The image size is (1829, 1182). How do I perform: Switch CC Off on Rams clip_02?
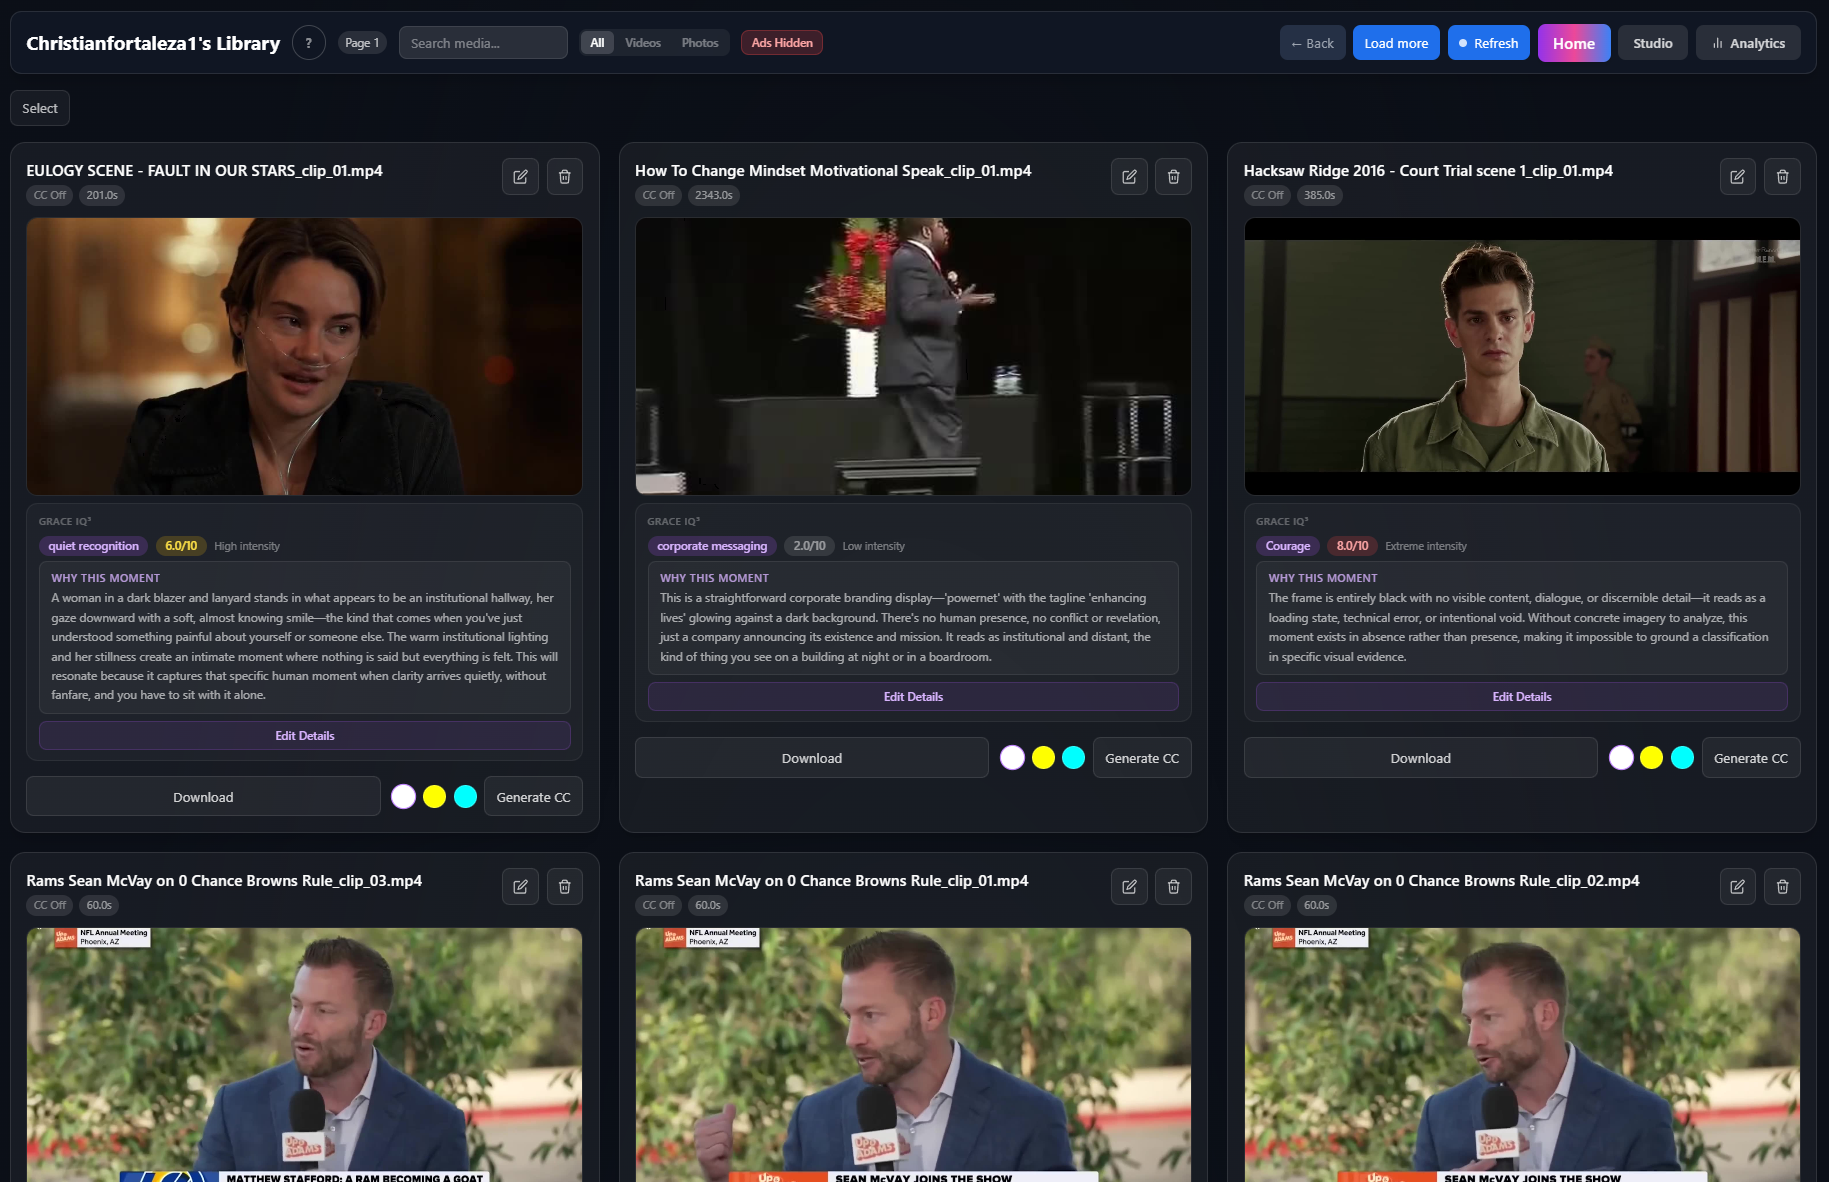point(1267,905)
